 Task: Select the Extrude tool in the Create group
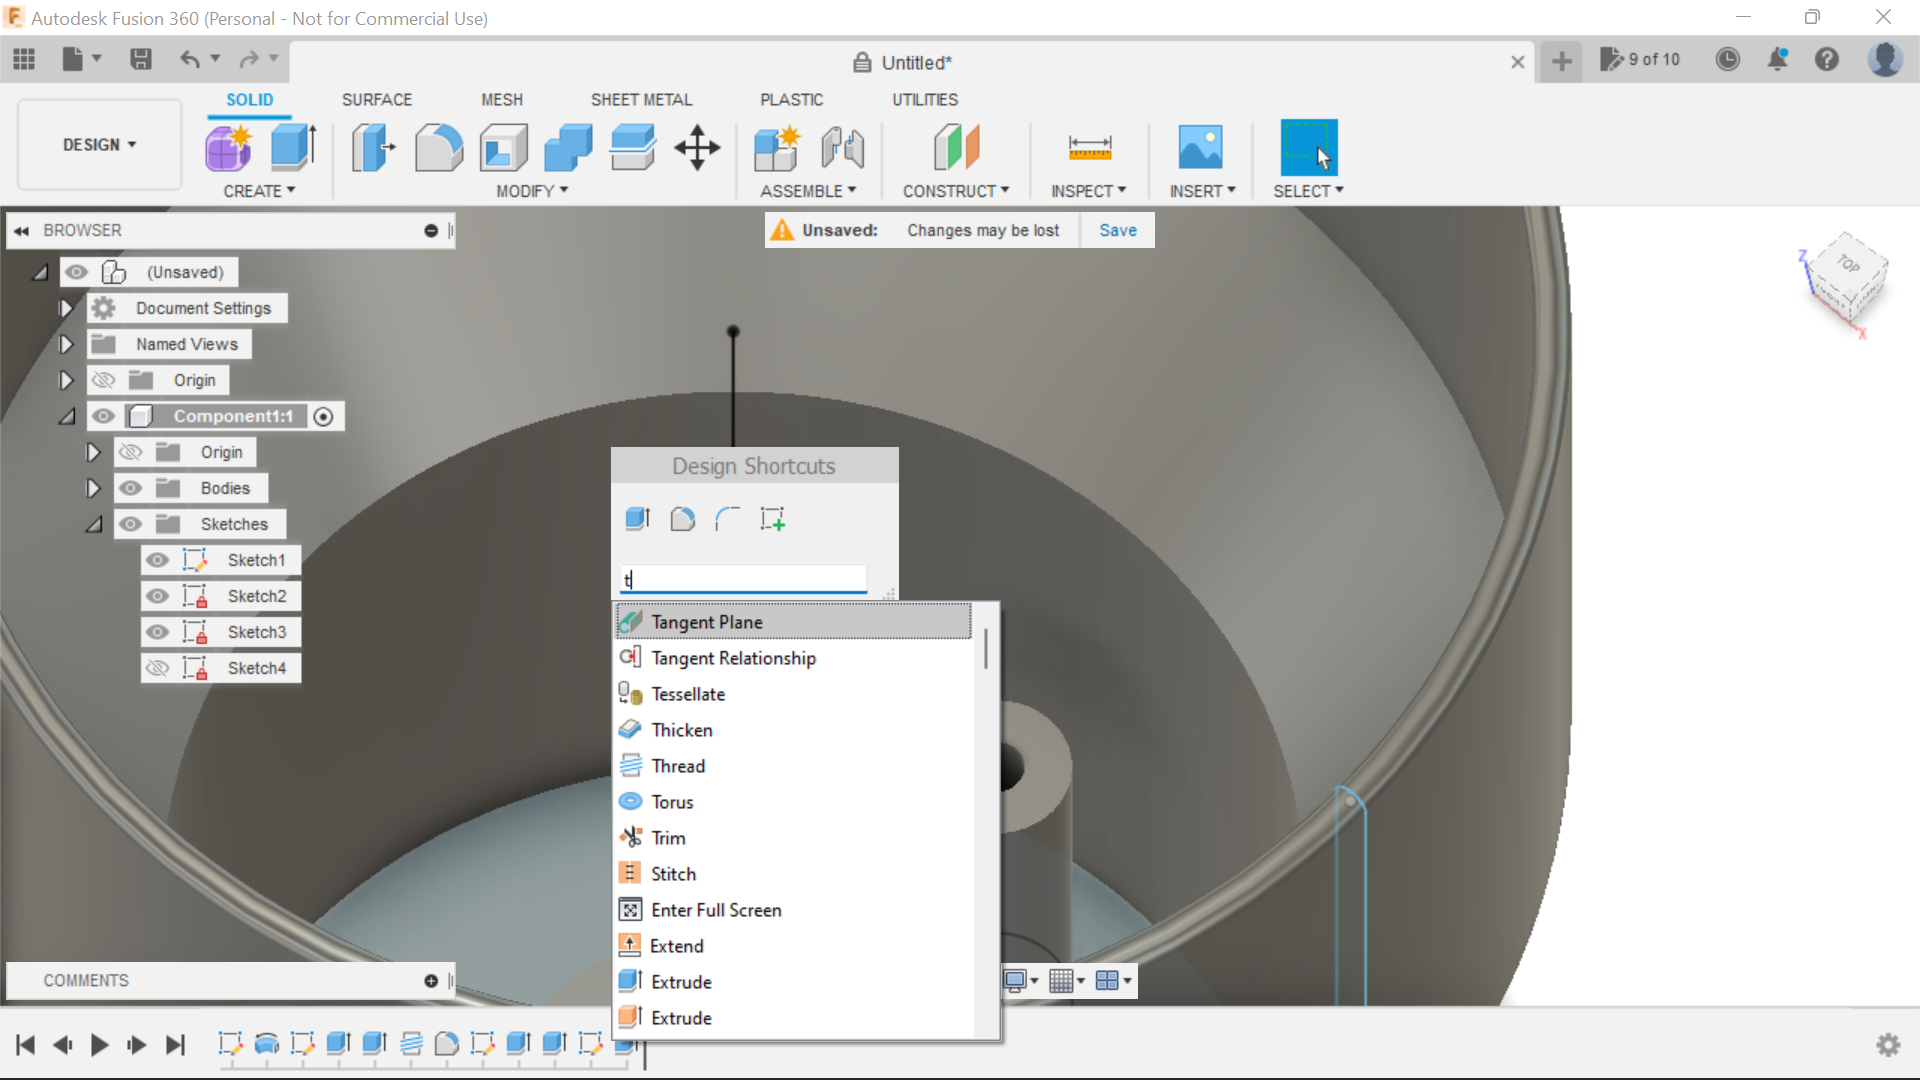(294, 148)
